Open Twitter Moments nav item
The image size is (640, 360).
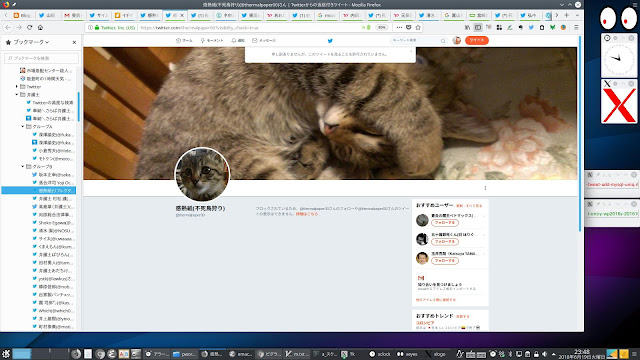click(x=212, y=40)
